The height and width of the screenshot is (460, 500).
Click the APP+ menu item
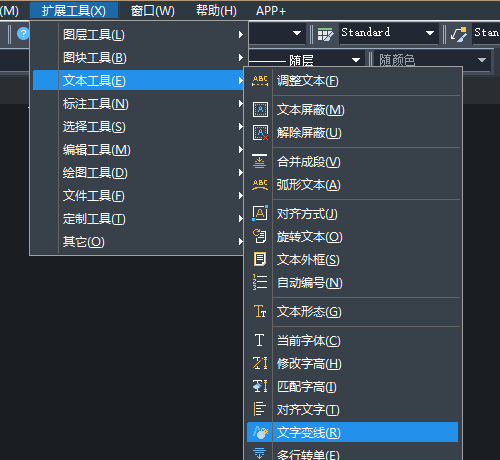pos(271,11)
